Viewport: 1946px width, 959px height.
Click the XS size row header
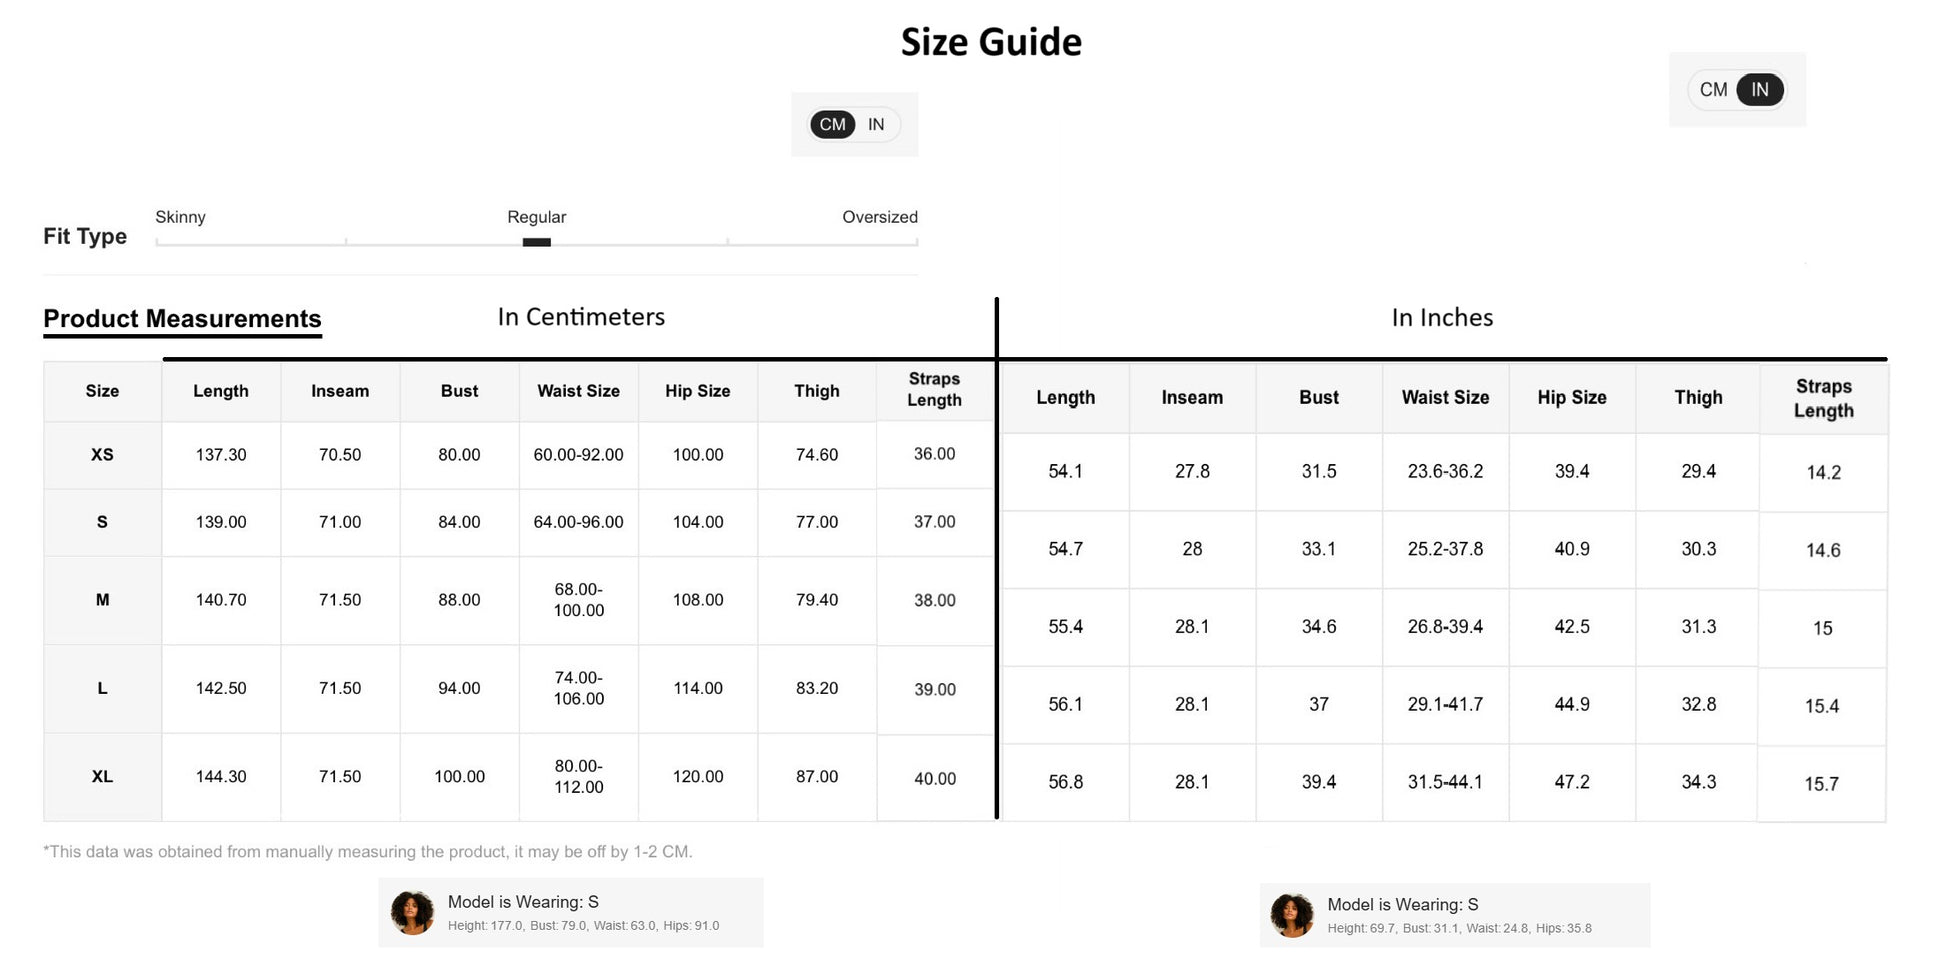click(102, 455)
